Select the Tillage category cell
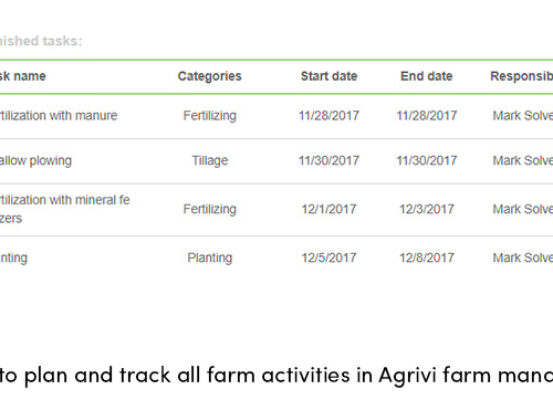 click(210, 161)
